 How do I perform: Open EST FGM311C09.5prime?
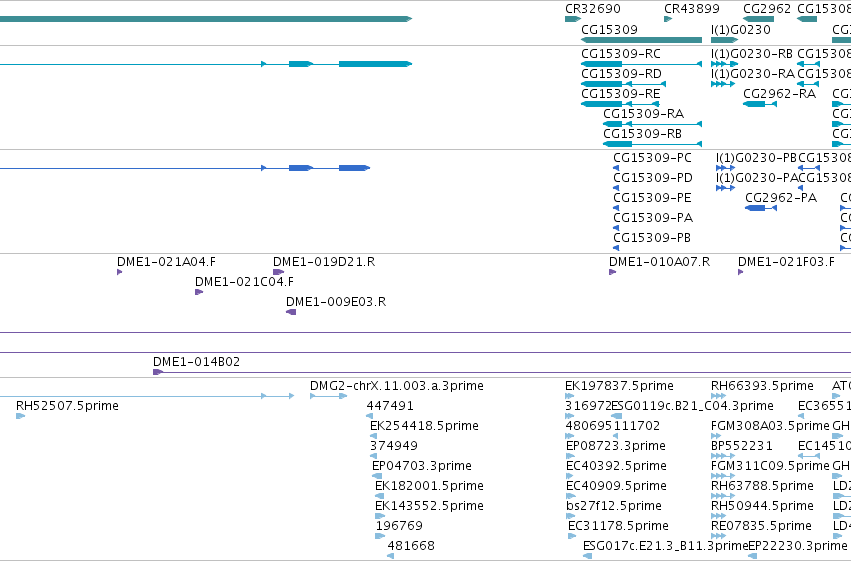click(770, 466)
